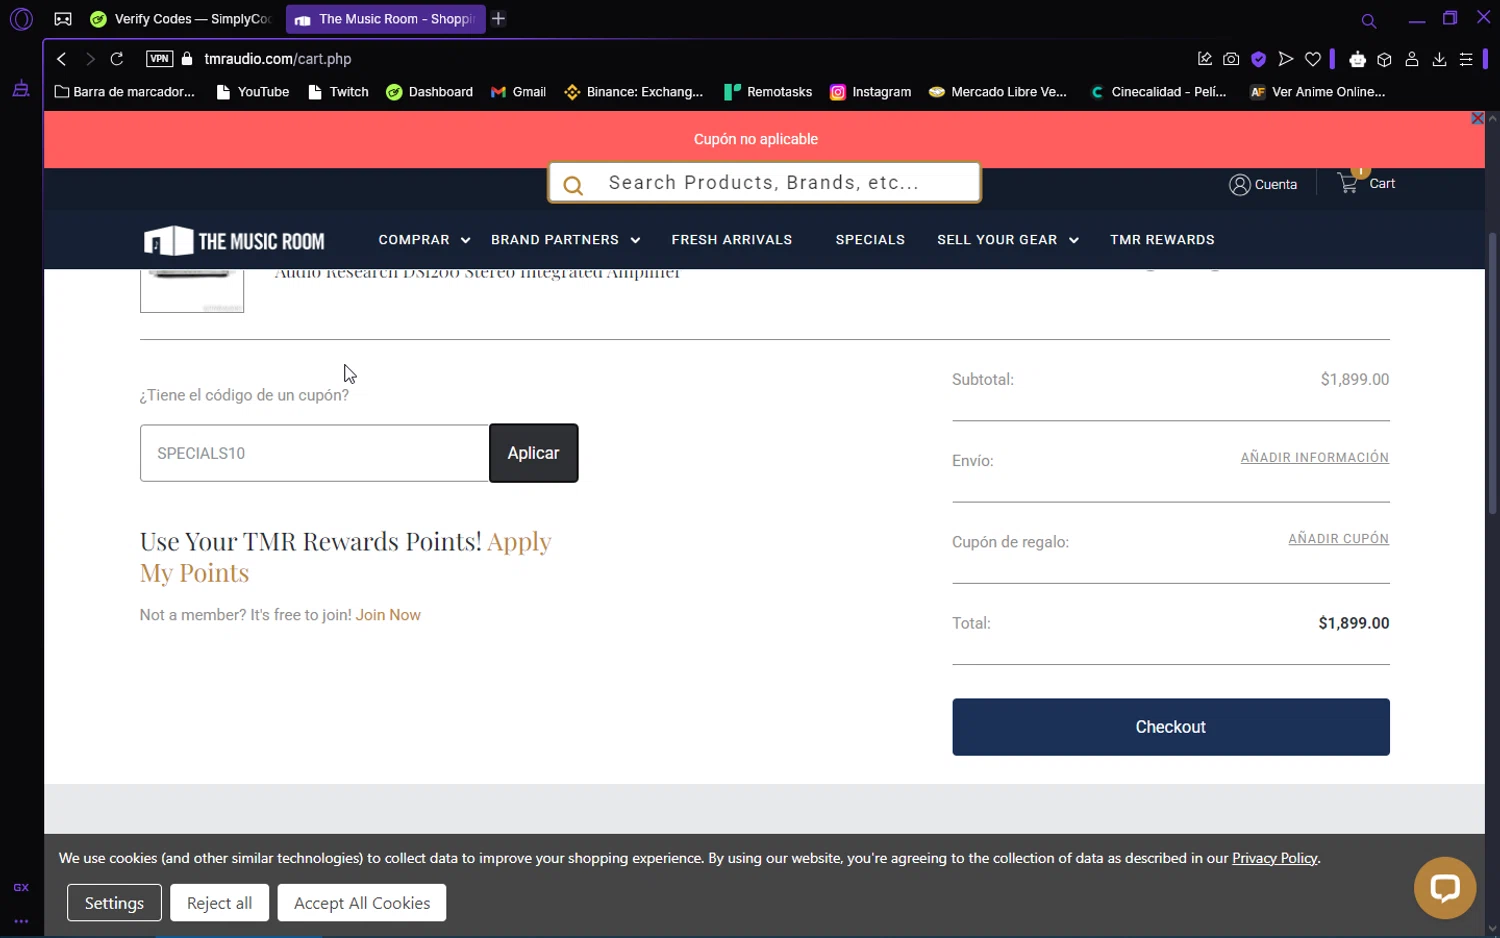Reload the page with the refresh icon
Image resolution: width=1500 pixels, height=938 pixels.
click(x=117, y=59)
